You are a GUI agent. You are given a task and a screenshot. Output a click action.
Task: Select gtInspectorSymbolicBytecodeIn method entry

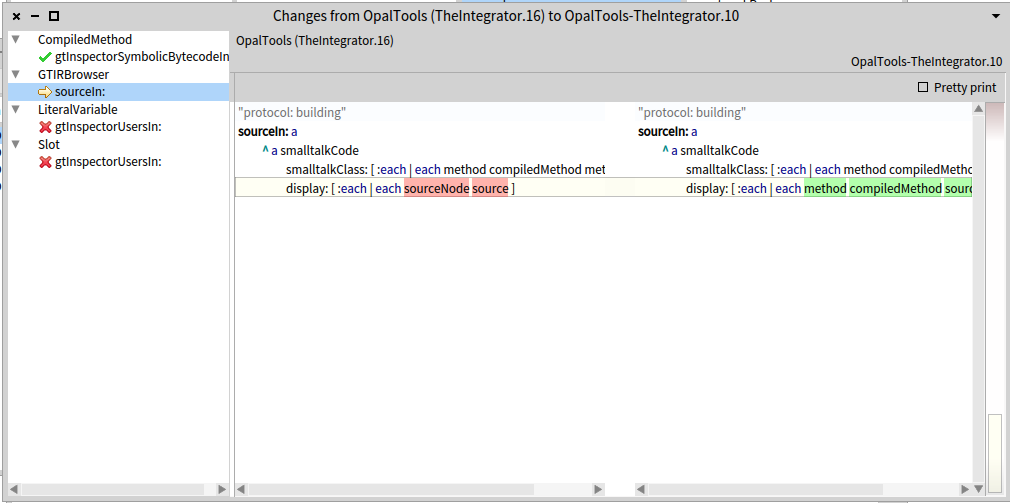(119, 57)
